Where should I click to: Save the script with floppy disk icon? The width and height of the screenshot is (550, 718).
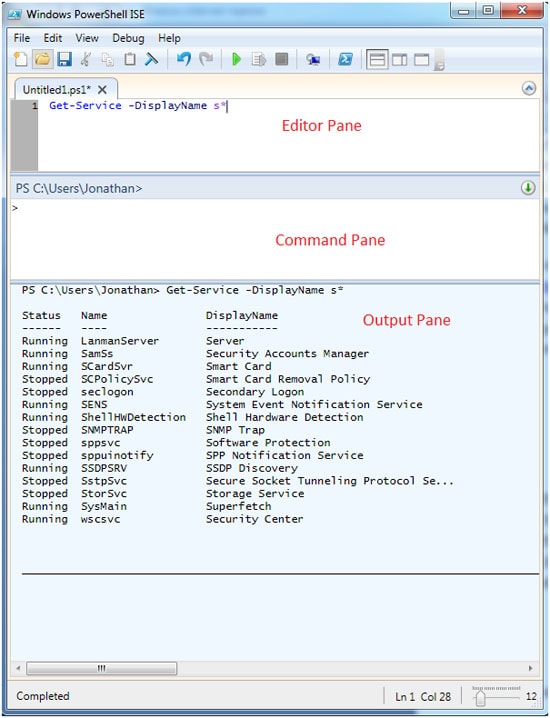64,60
